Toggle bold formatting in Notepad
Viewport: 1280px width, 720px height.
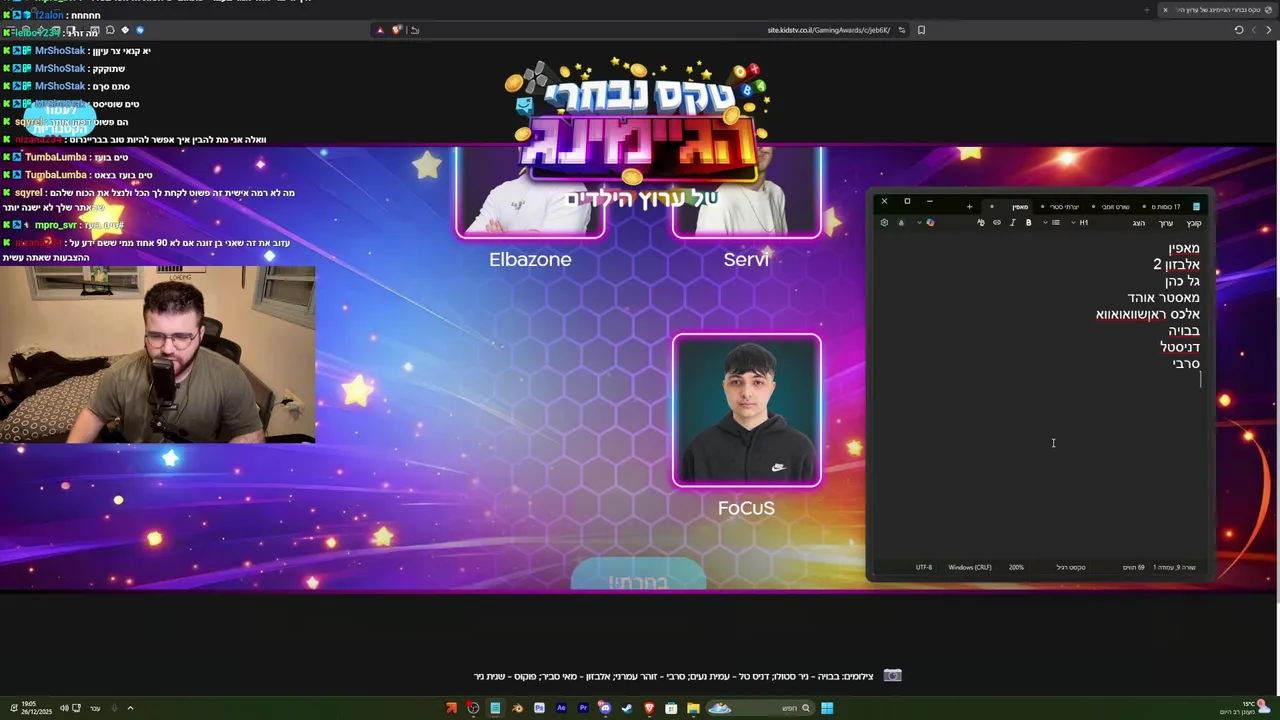coord(1028,222)
